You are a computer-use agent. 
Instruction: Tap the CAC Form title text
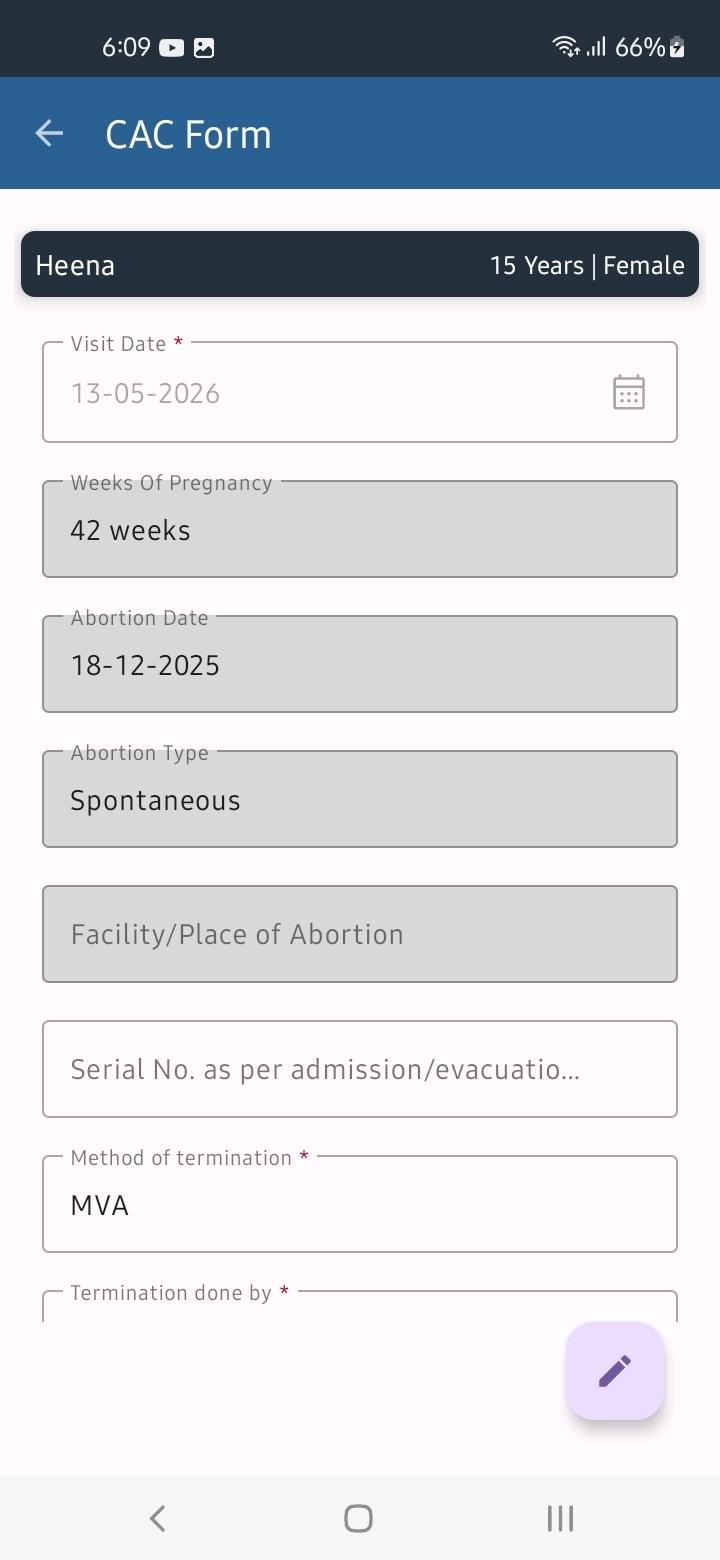coord(188,134)
